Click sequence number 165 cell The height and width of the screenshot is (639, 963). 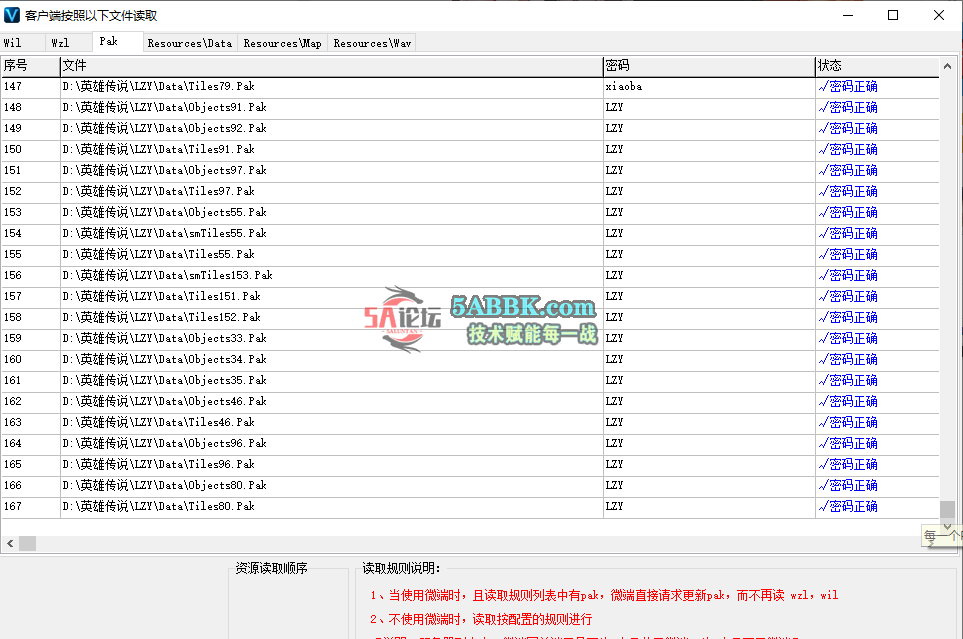coord(30,465)
